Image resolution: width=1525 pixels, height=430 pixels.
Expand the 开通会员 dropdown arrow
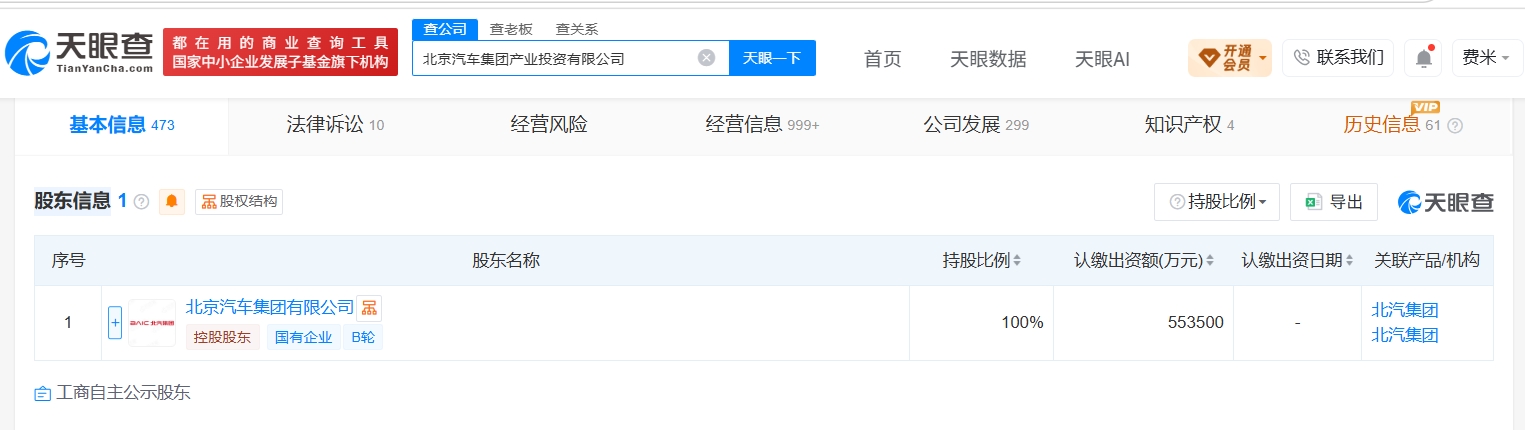[x=1263, y=58]
